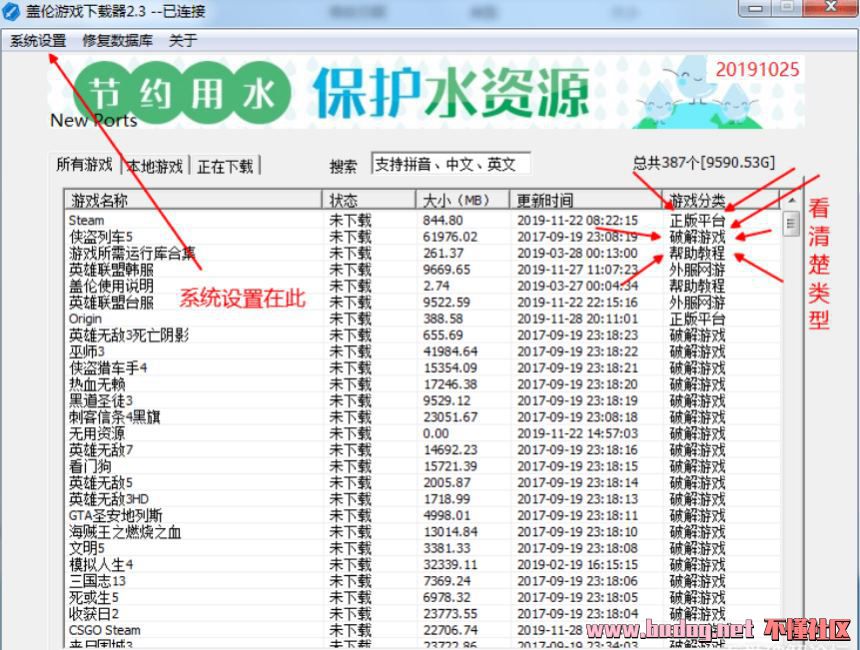
Task: Select the 侠盗列车5 game row
Action: (422, 237)
